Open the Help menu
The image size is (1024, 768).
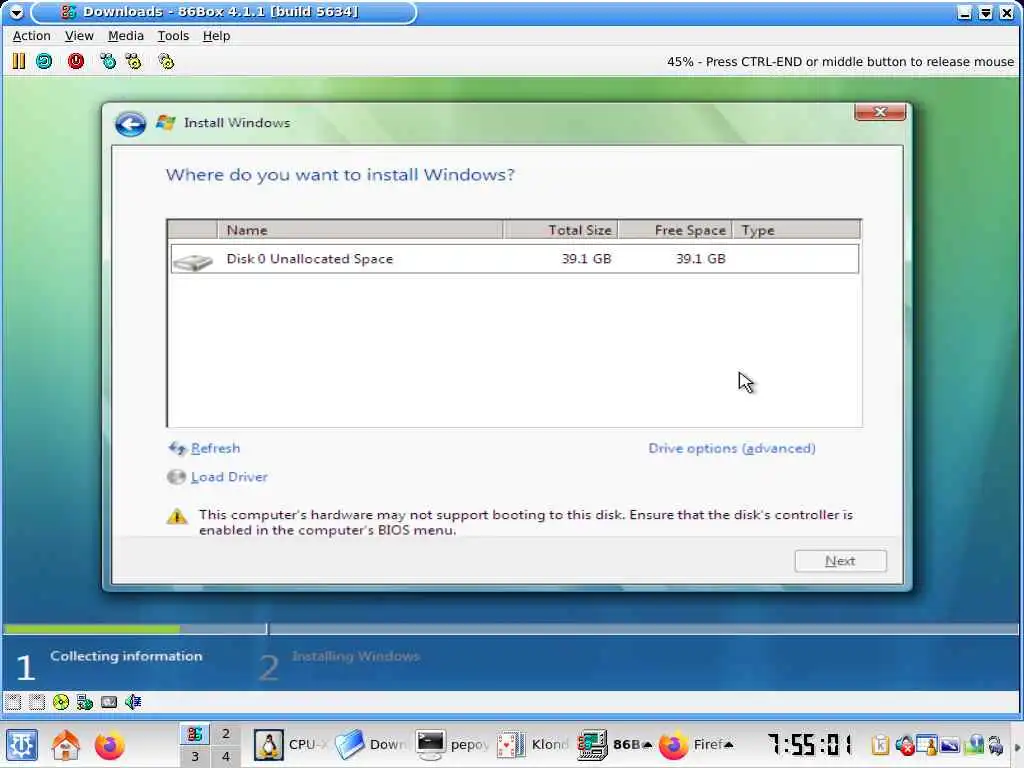[216, 36]
